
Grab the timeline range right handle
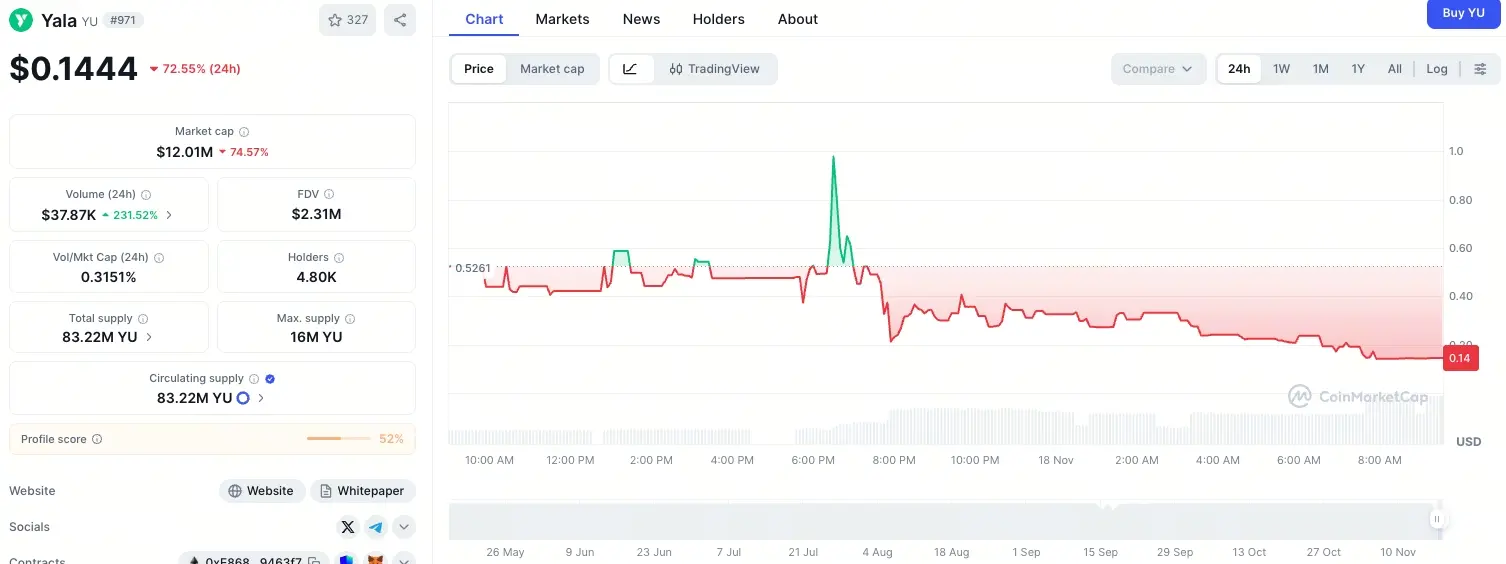coord(1437,519)
